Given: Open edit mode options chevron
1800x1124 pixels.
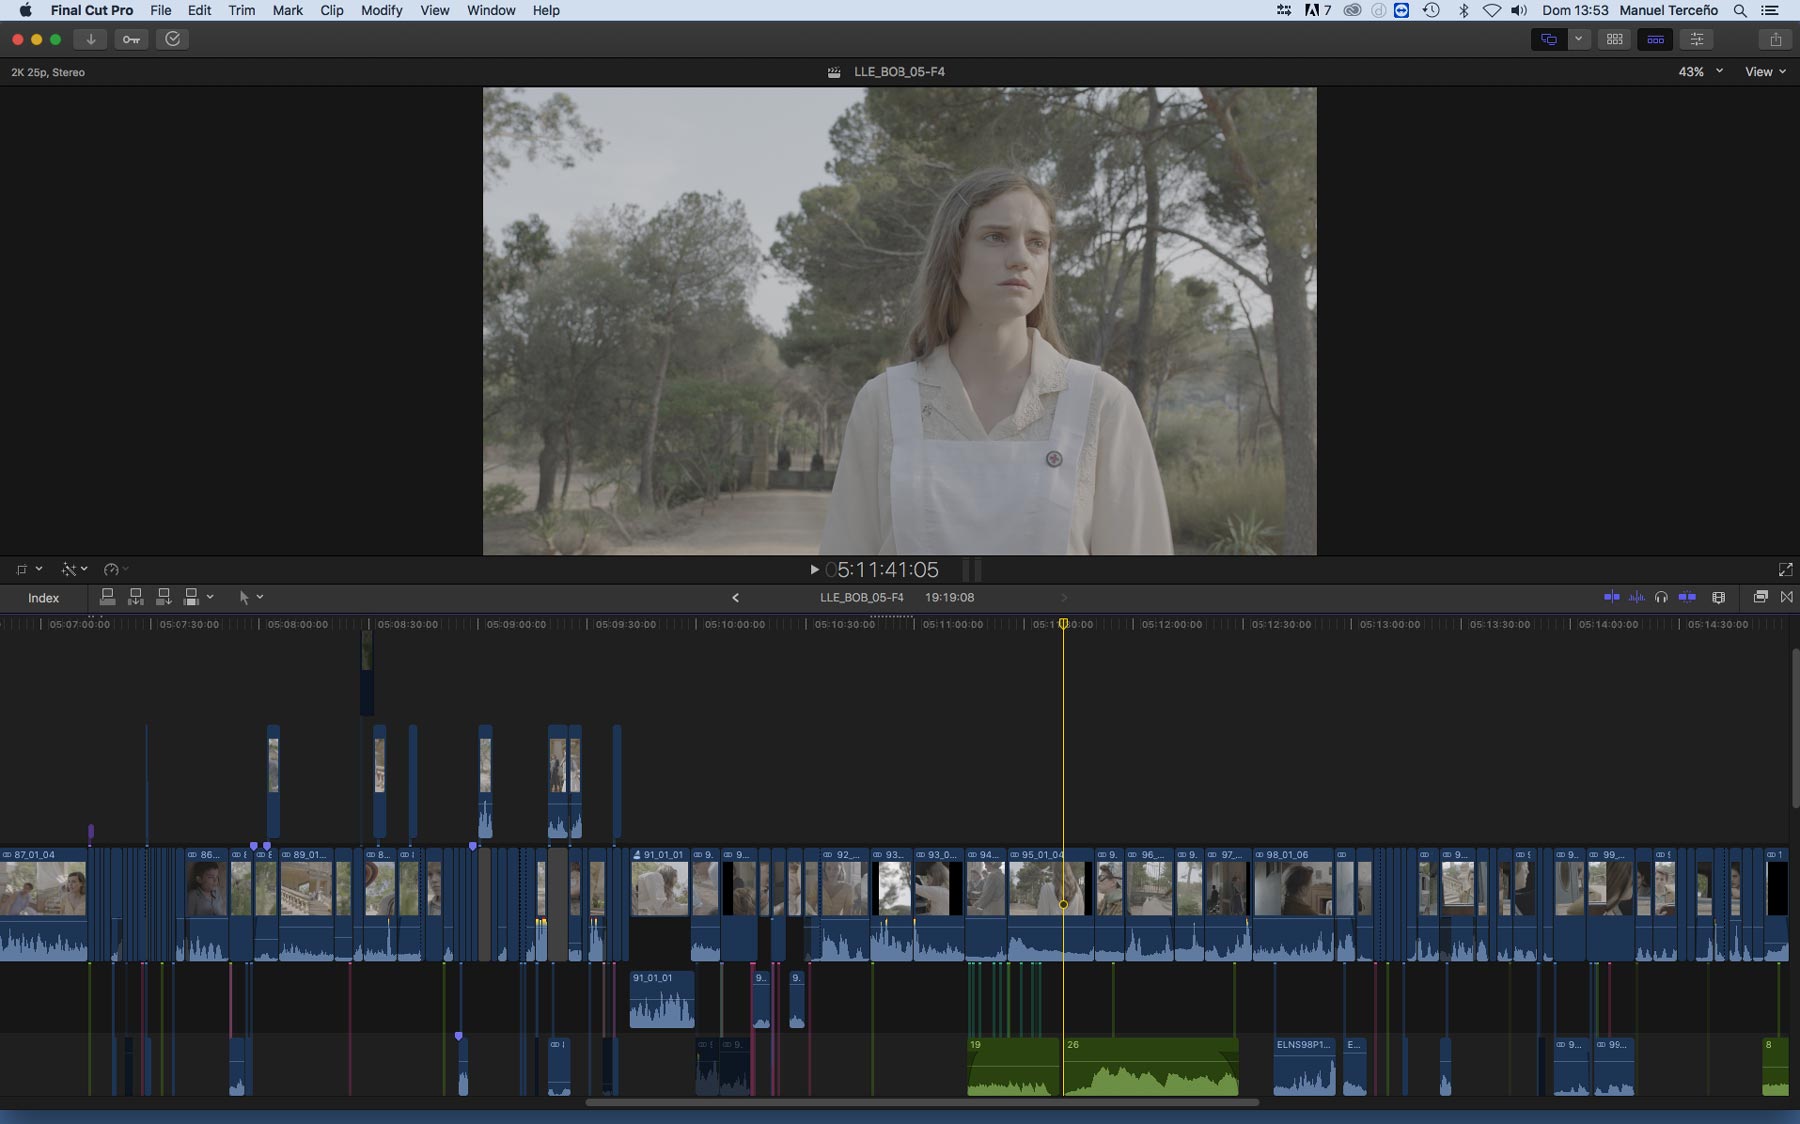Looking at the screenshot, I should [x=210, y=597].
